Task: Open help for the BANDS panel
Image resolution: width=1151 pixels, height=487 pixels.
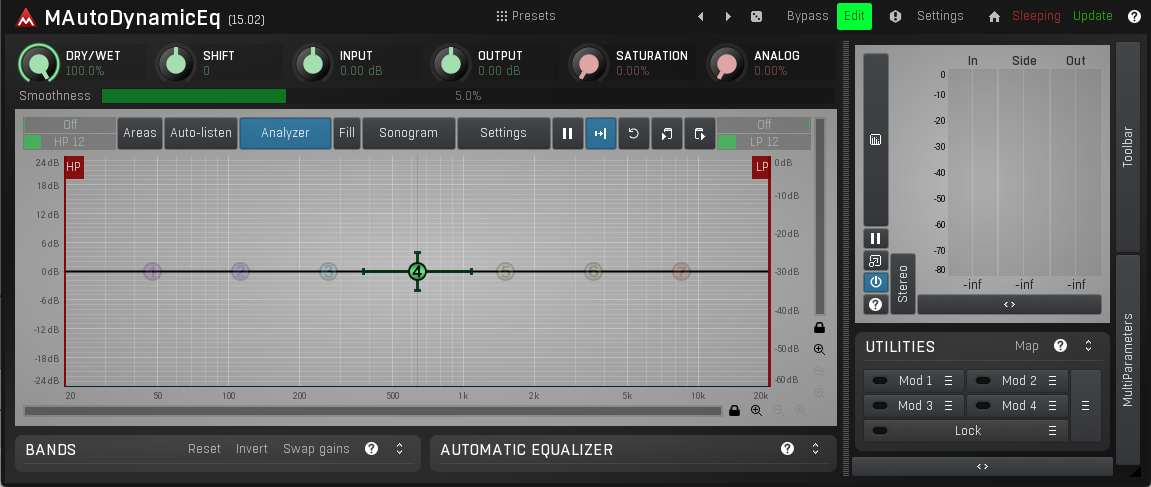Action: pos(371,448)
